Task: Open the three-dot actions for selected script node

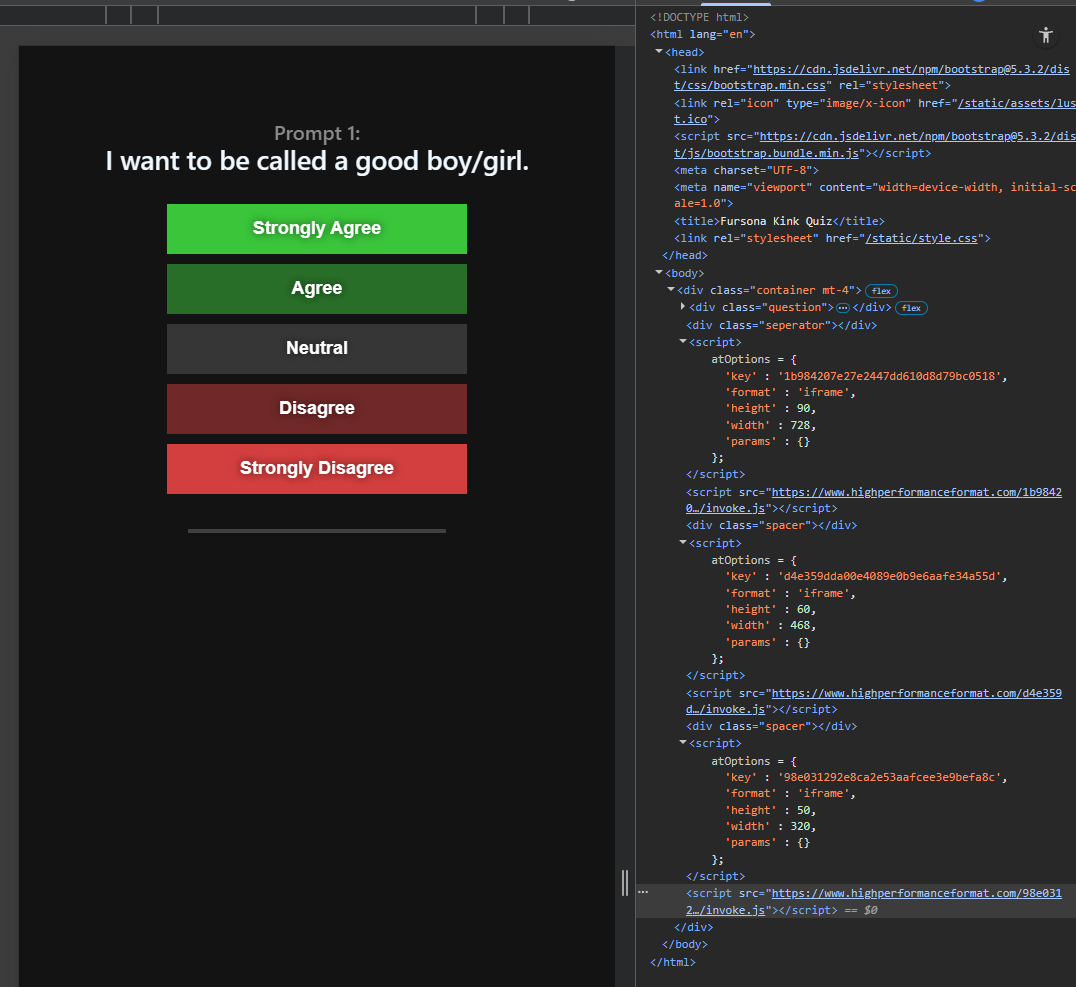Action: [x=643, y=892]
